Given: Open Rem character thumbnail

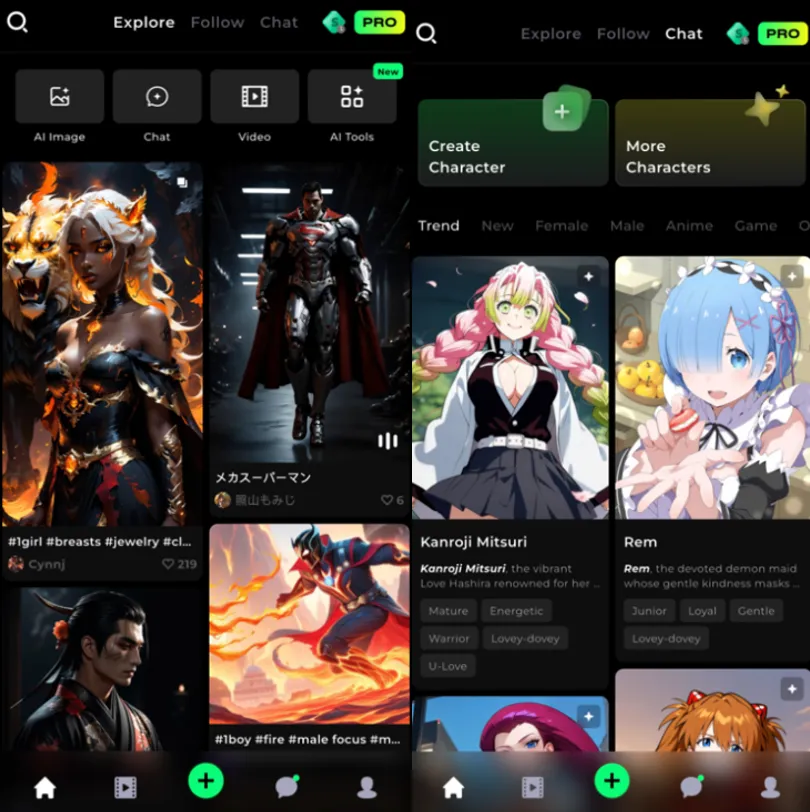Looking at the screenshot, I should point(713,388).
